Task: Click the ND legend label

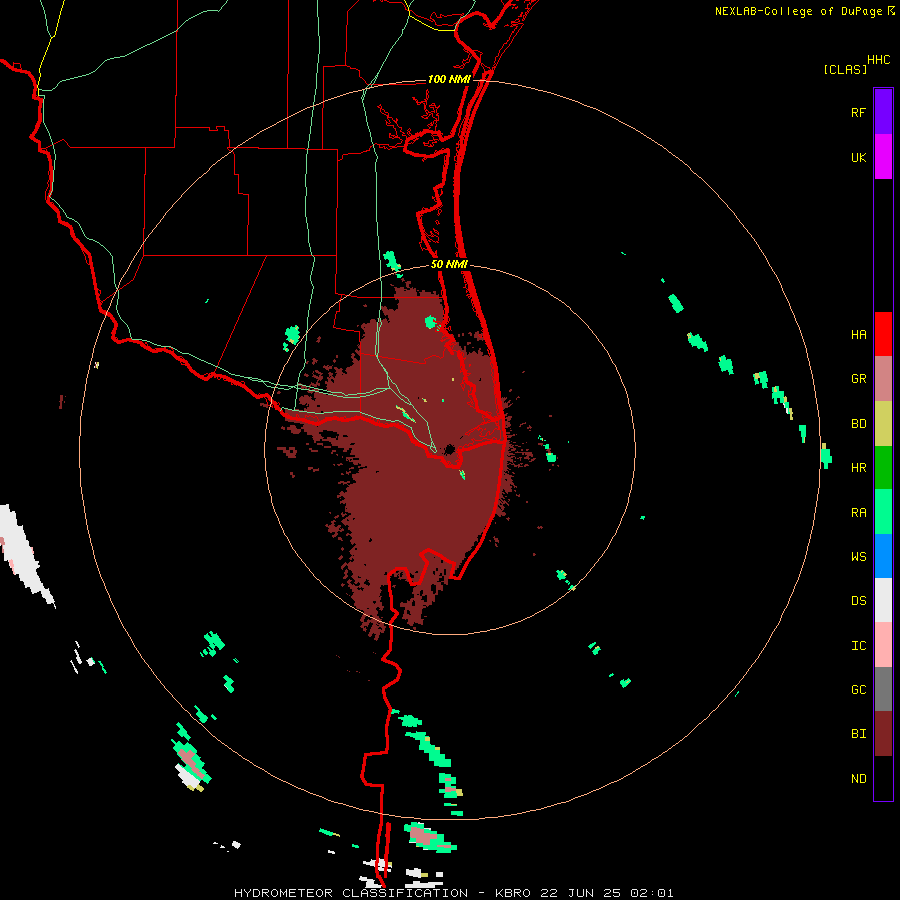Action: coord(858,779)
